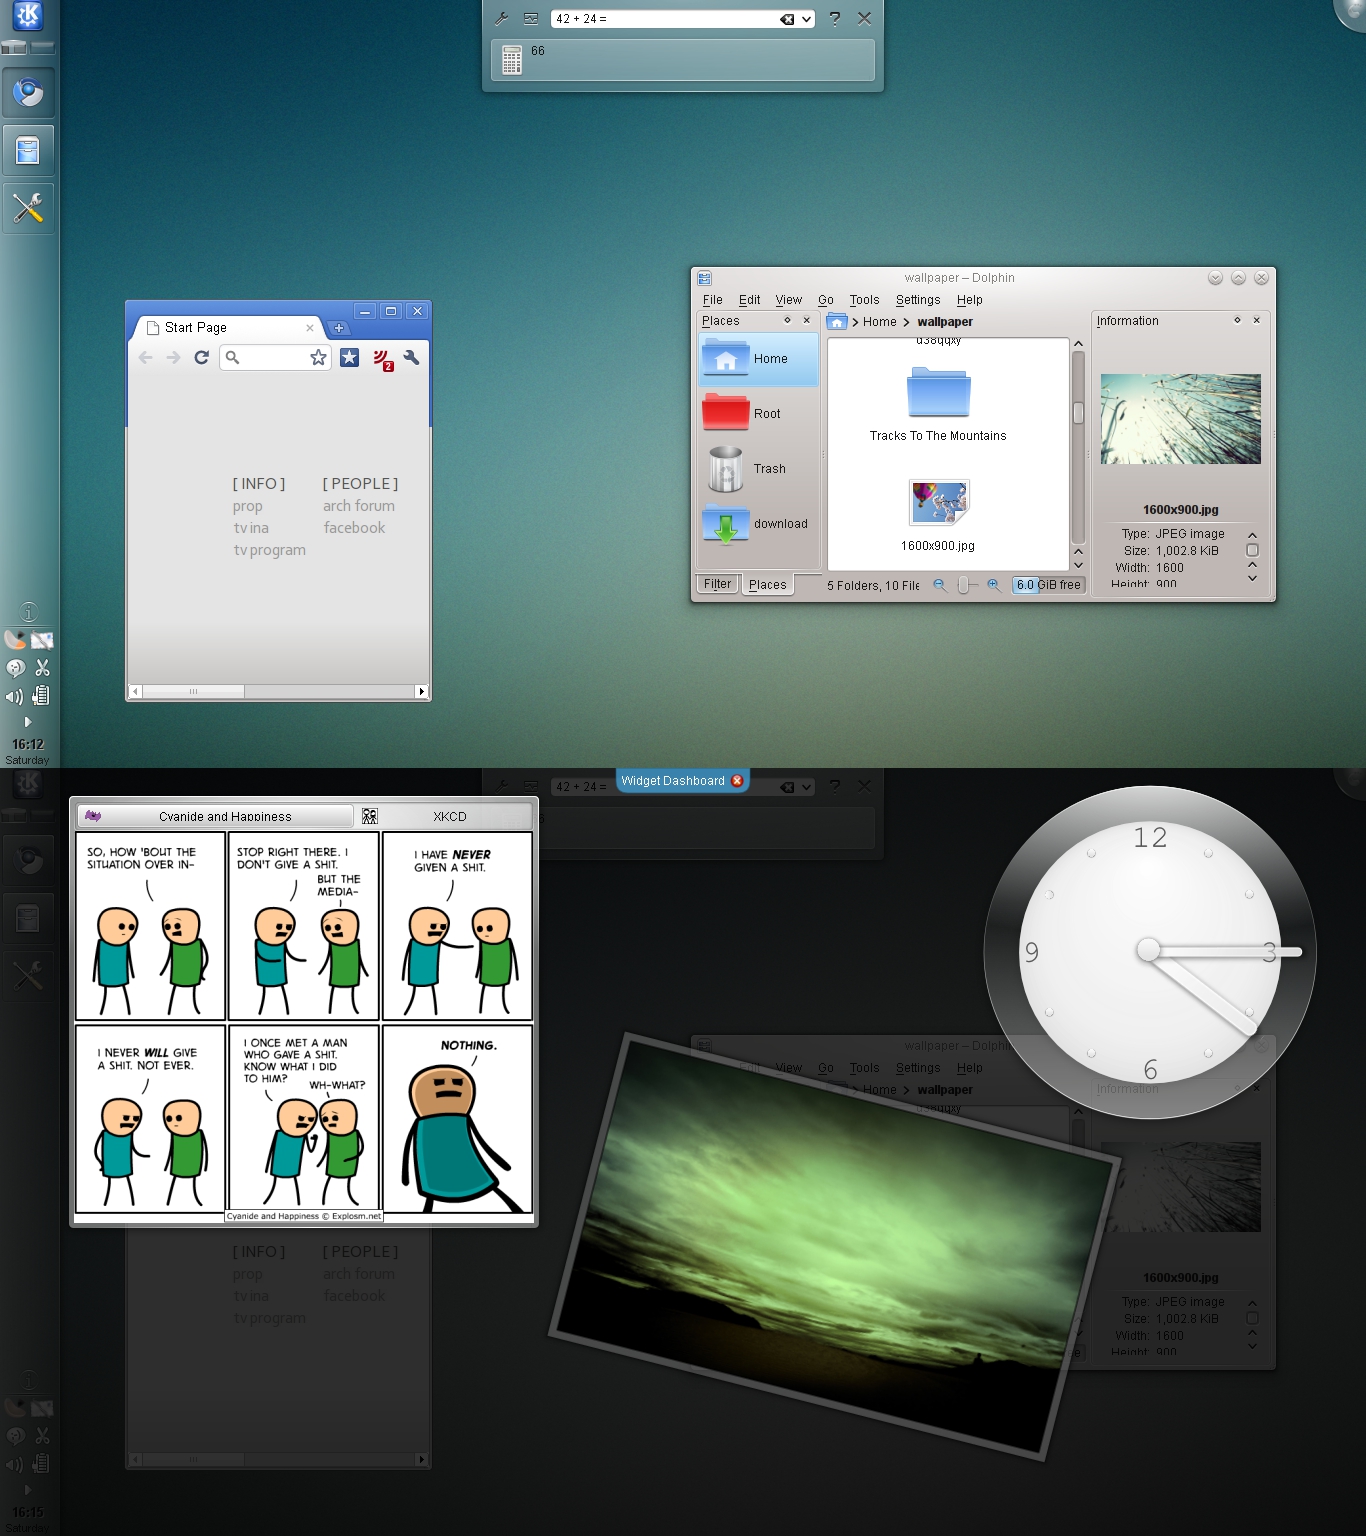Switch to first virtual desktop in bright pager
The height and width of the screenshot is (1536, 1366).
tap(14, 47)
